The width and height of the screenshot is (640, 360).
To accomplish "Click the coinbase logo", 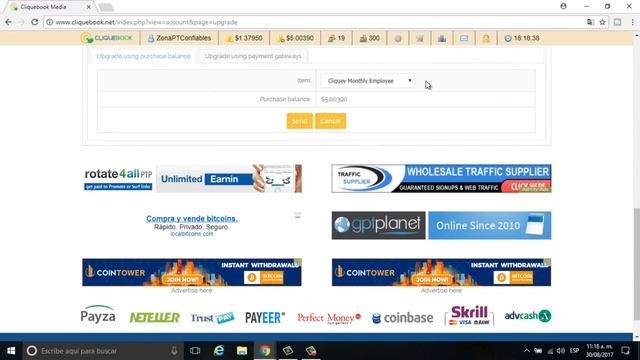I will (403, 318).
